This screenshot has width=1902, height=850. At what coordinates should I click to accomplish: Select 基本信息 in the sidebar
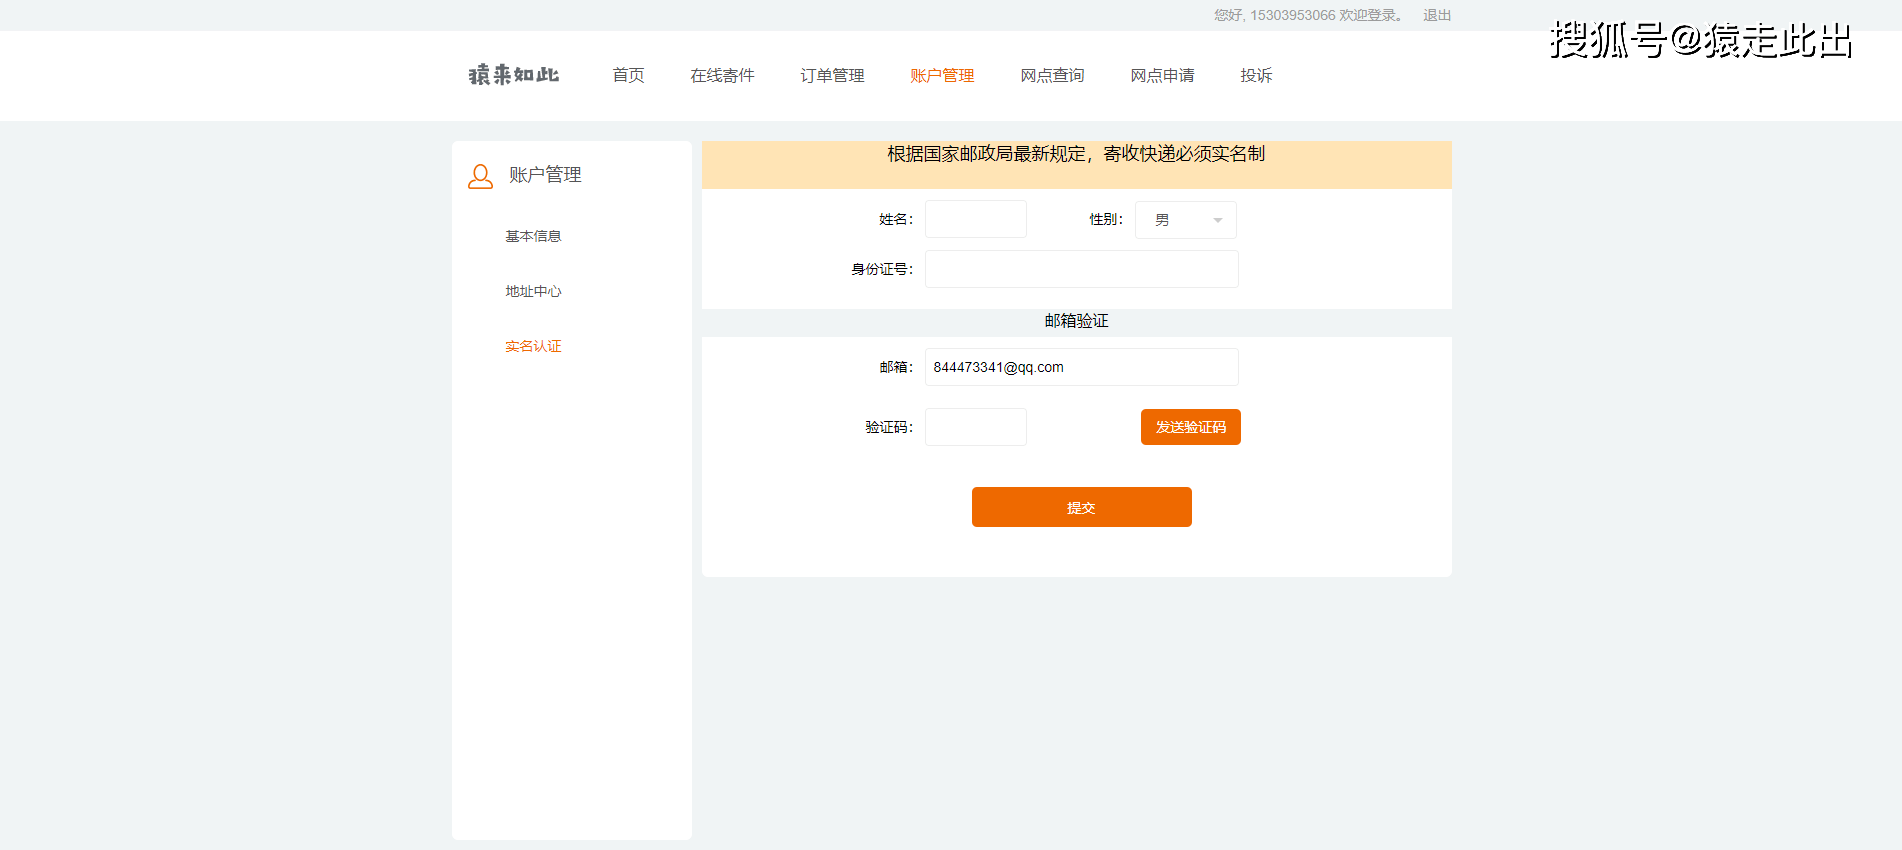click(x=533, y=236)
